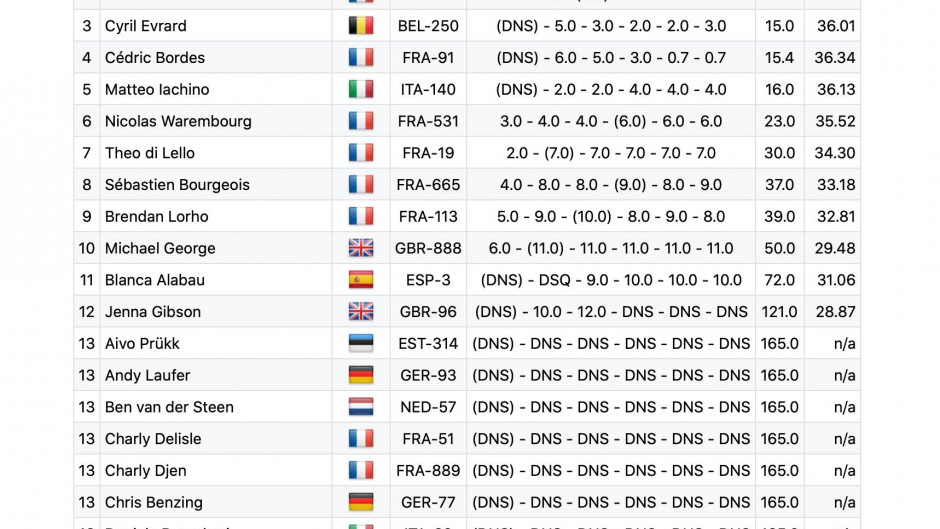Screen dimensions: 940x529
Task: Click the British flag in Jenna Gibson row
Action: pos(361,312)
